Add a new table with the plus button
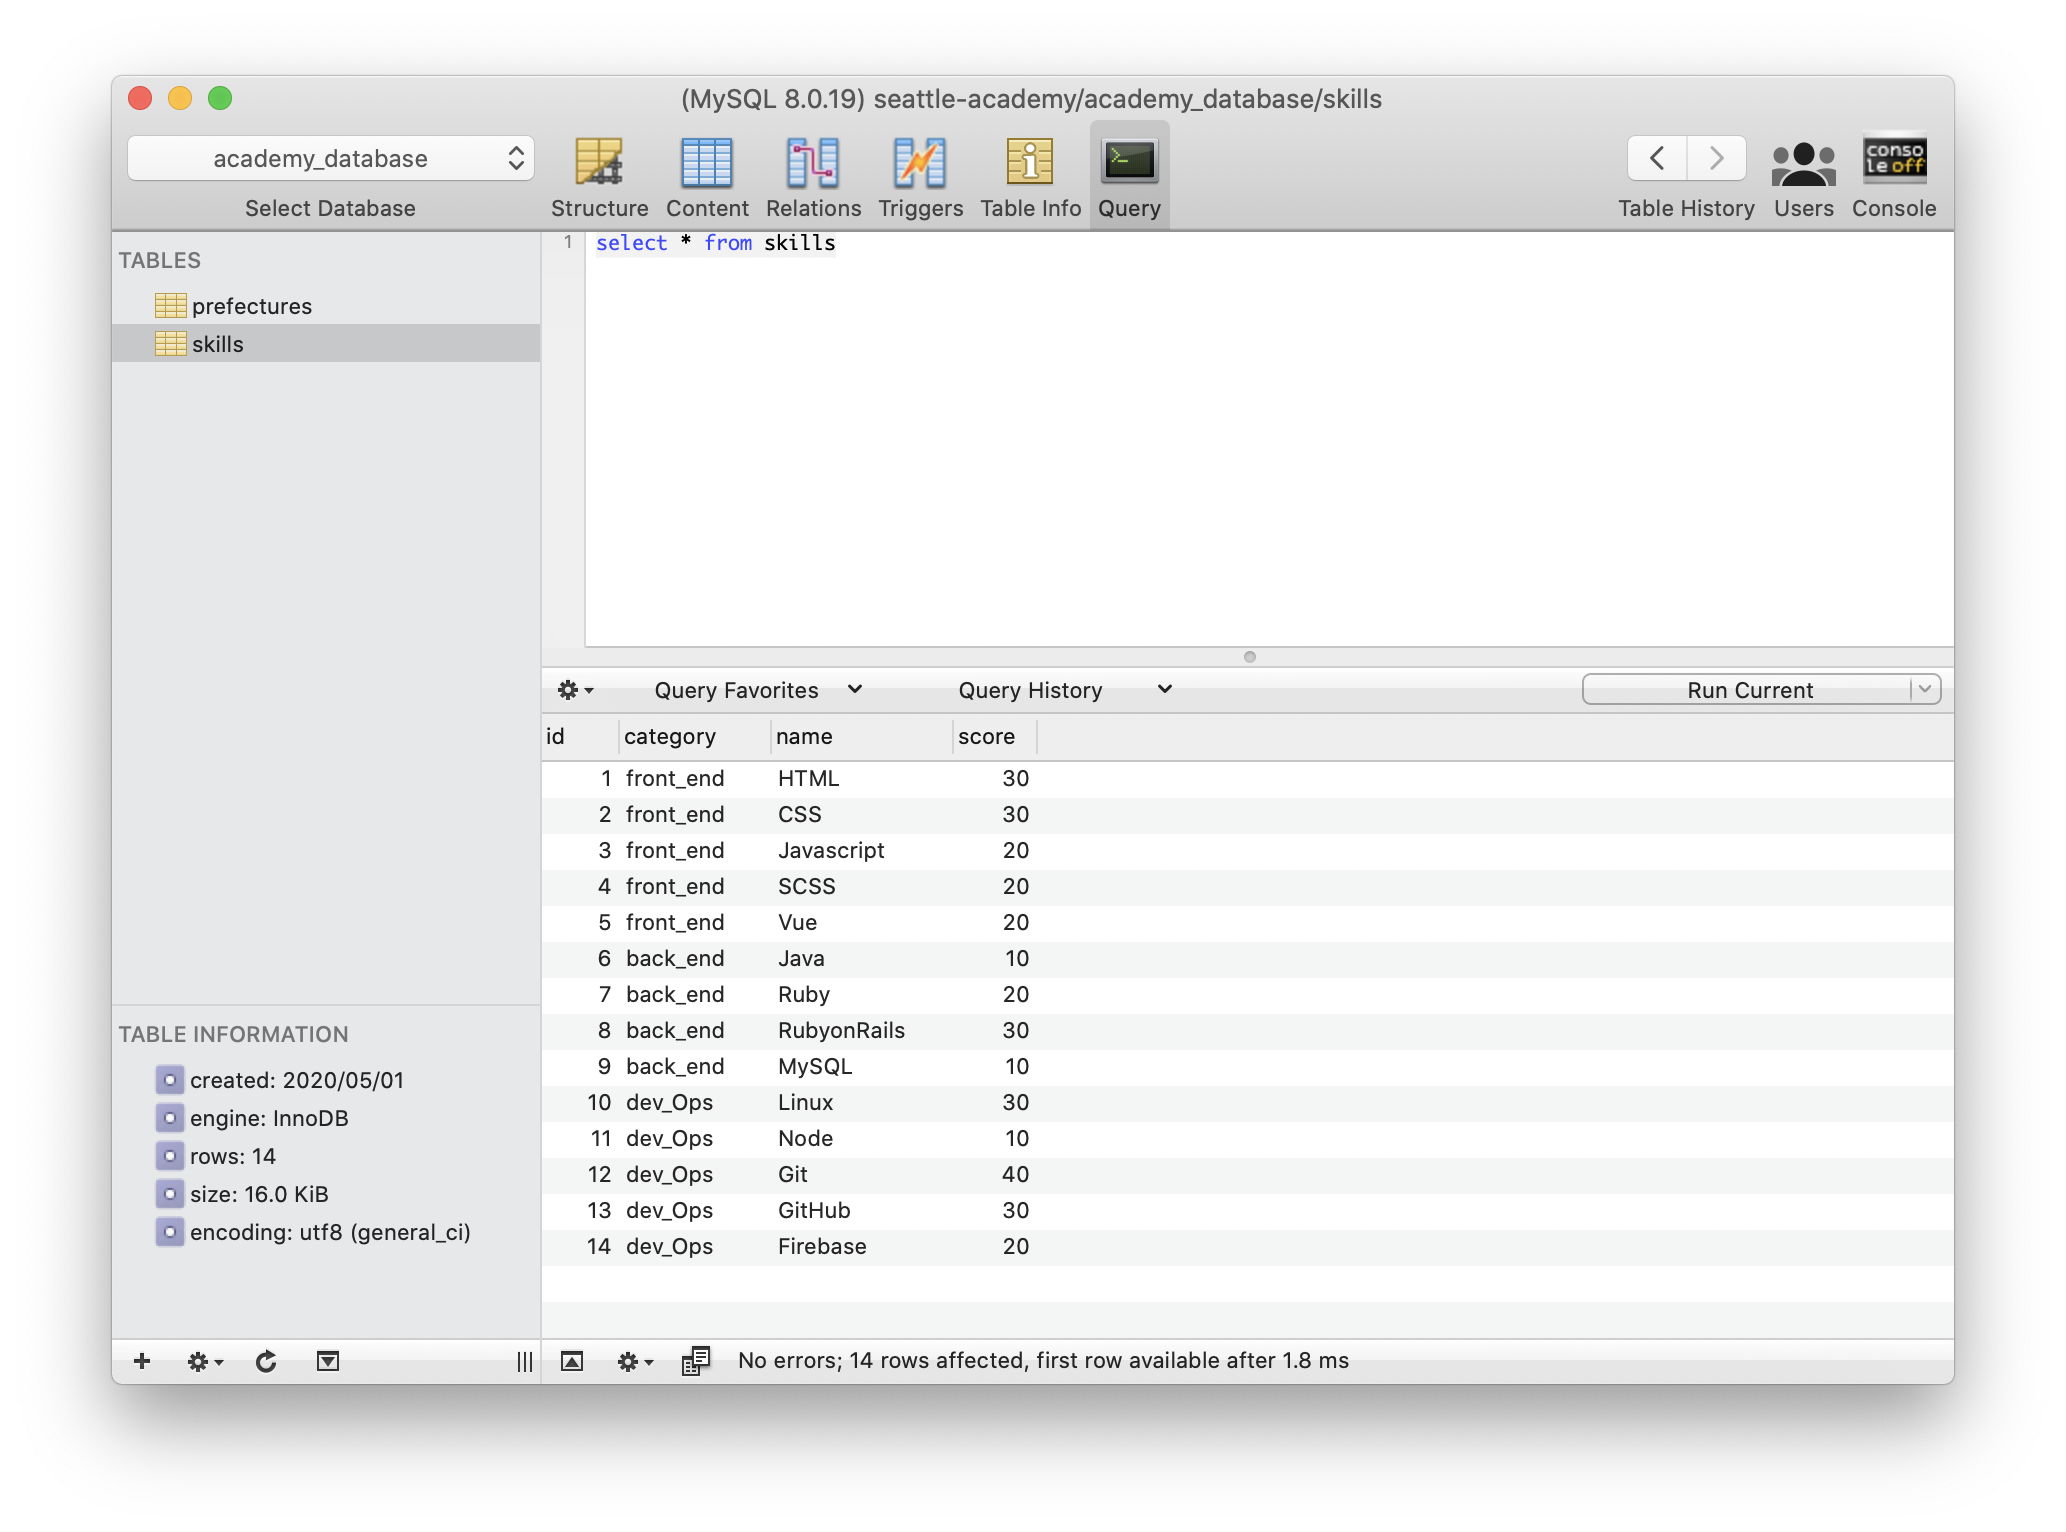 click(x=141, y=1361)
